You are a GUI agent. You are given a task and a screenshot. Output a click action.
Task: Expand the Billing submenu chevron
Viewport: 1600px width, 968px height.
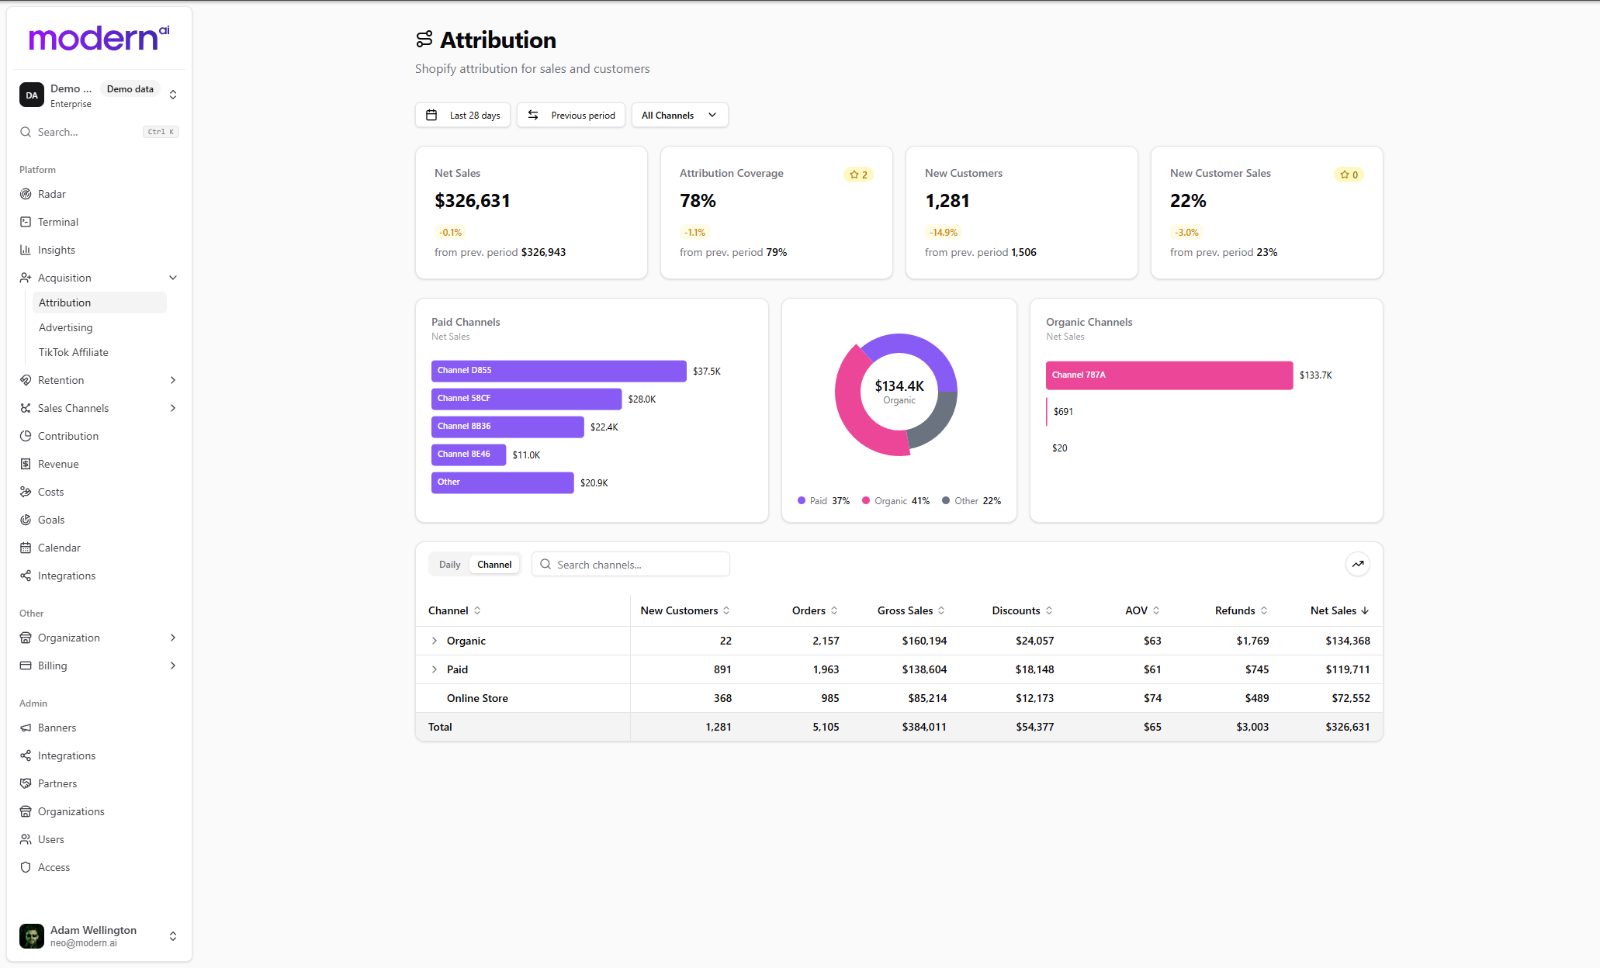(x=173, y=666)
